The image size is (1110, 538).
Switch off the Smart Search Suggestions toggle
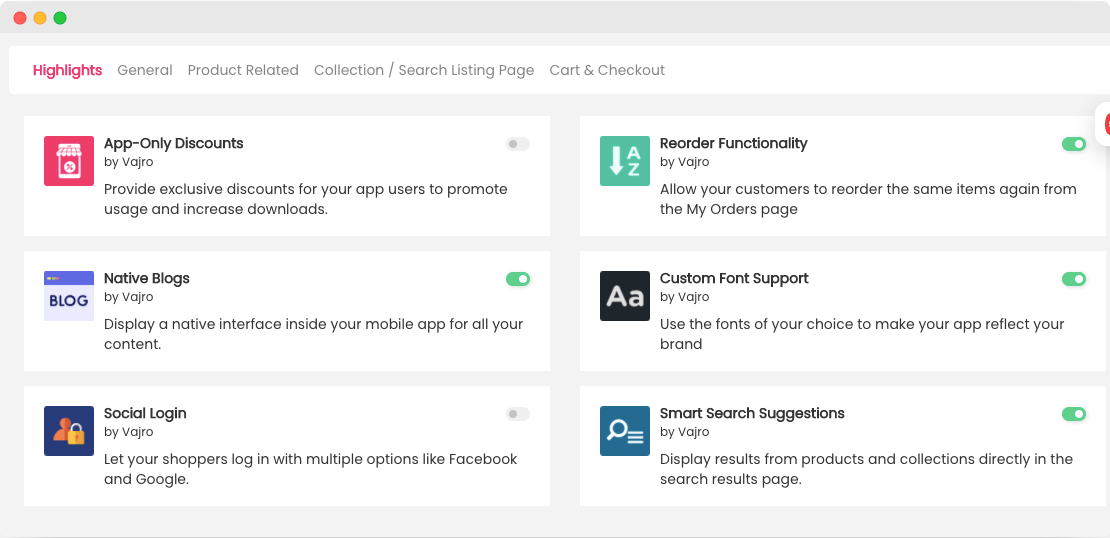pos(1073,414)
